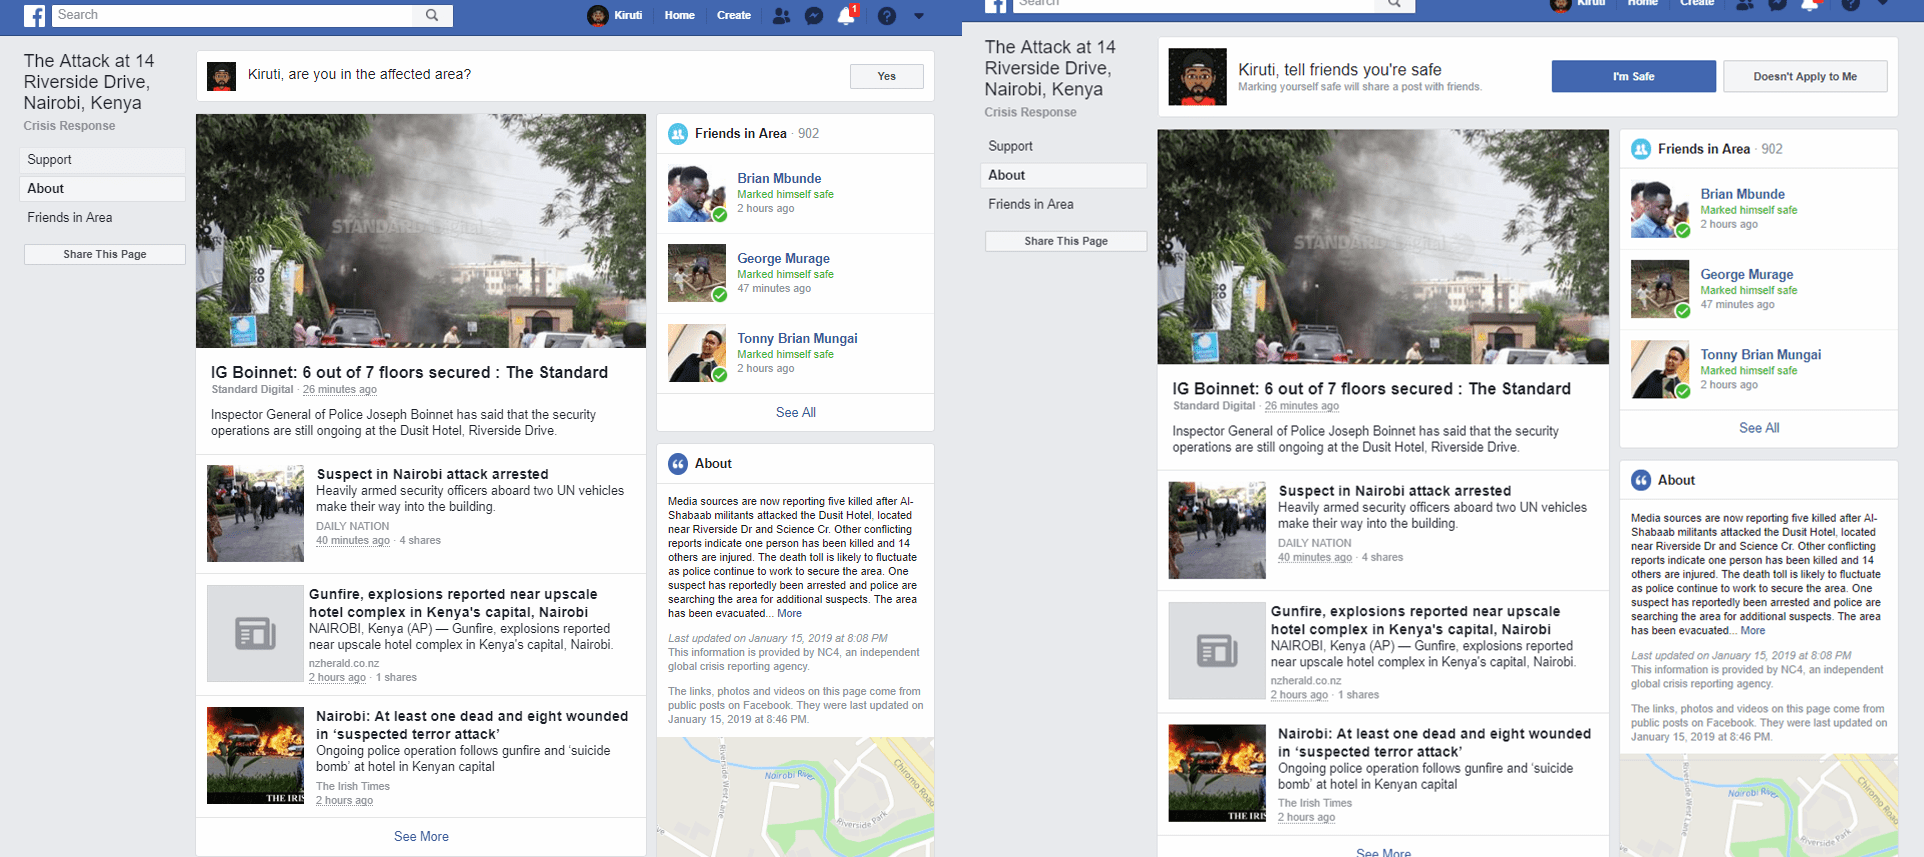
Task: Click Share This Page in left screenshot
Action: coord(105,255)
